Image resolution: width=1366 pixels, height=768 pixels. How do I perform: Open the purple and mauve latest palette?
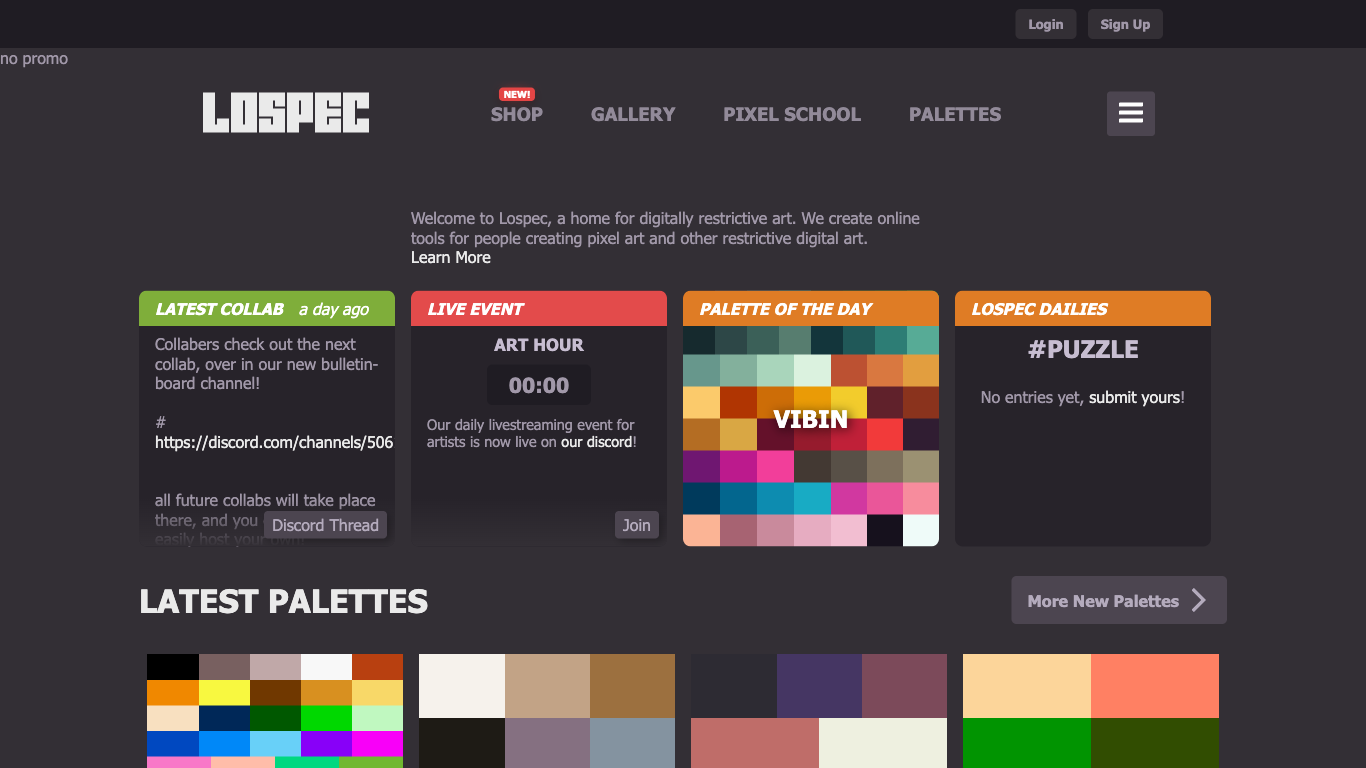pyautogui.click(x=819, y=711)
